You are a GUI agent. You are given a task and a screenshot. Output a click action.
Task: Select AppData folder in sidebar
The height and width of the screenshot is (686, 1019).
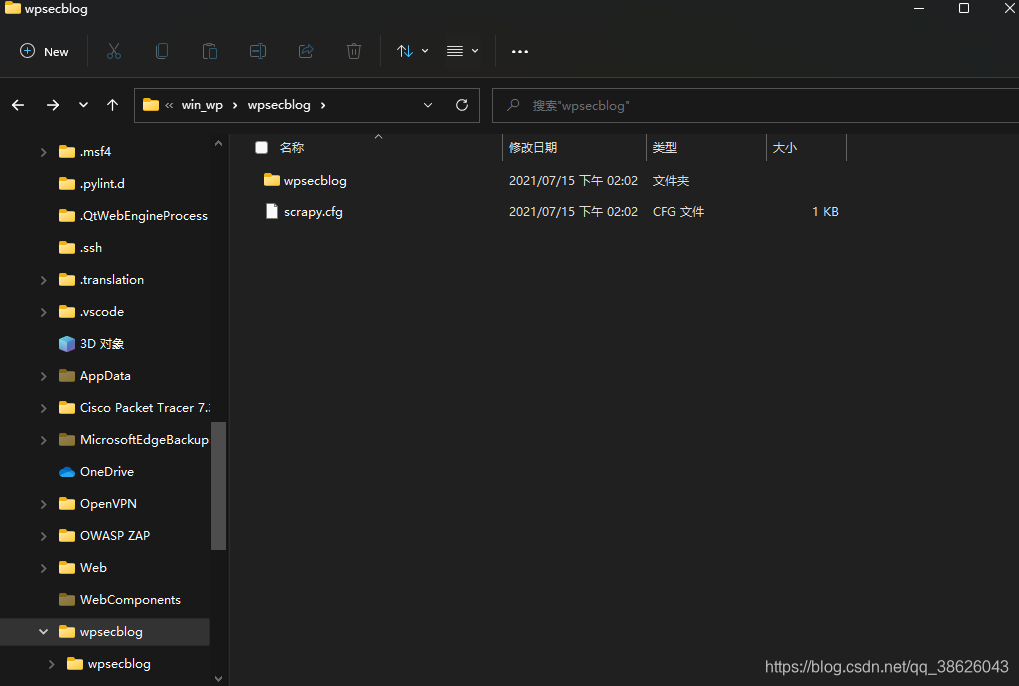click(105, 375)
